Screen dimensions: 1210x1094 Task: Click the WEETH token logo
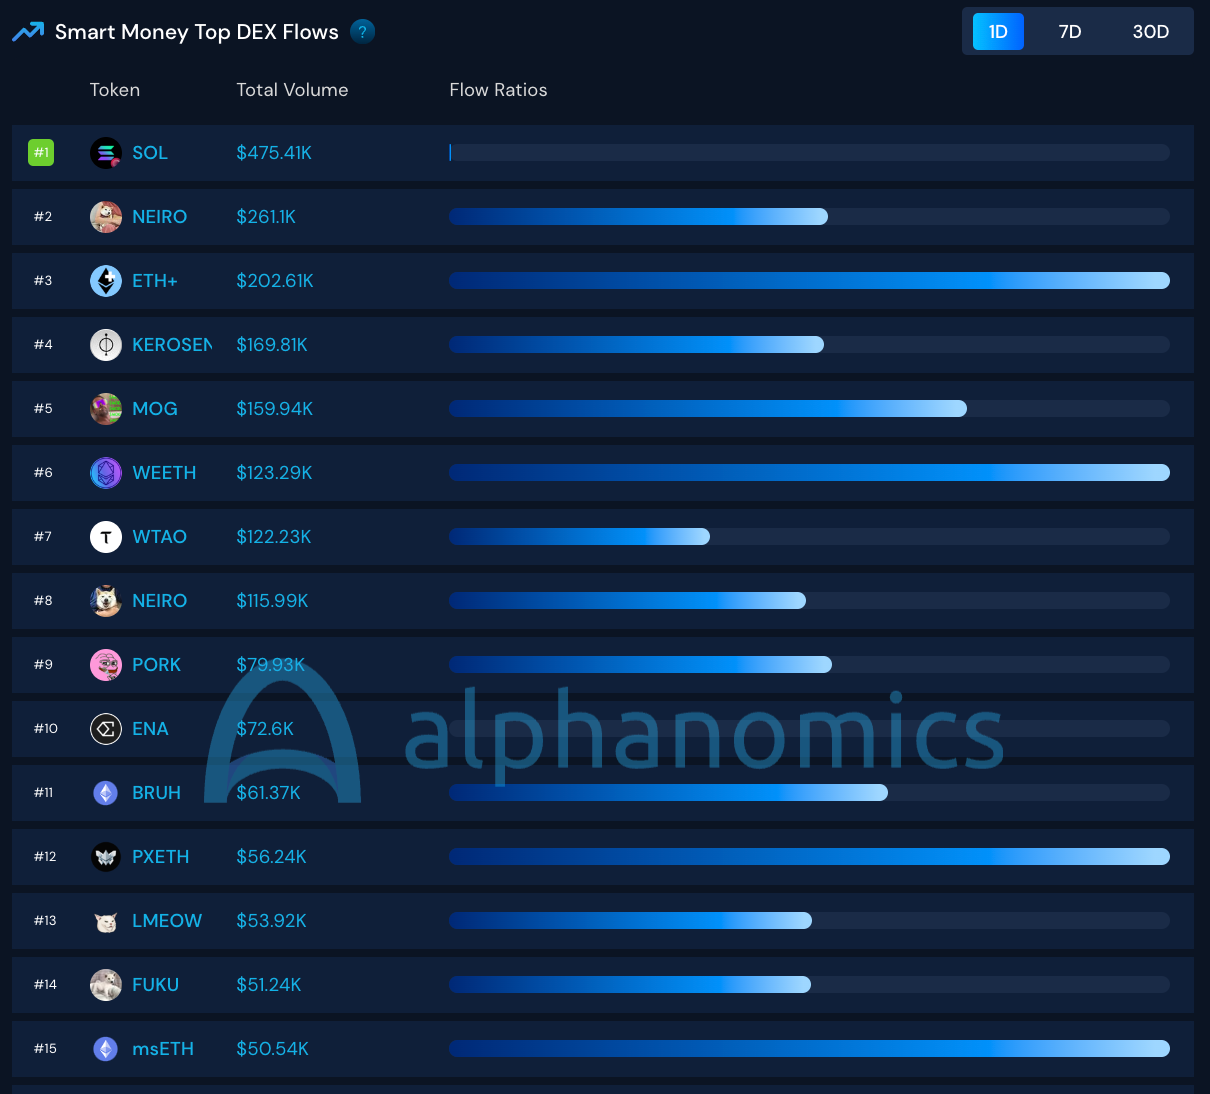click(x=106, y=473)
